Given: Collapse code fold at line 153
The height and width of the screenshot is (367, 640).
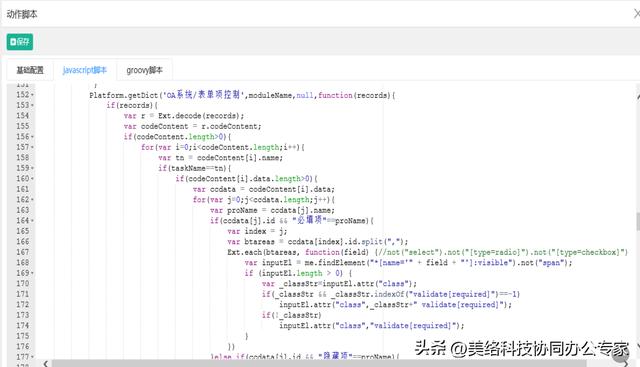Looking at the screenshot, I should tap(32, 106).
